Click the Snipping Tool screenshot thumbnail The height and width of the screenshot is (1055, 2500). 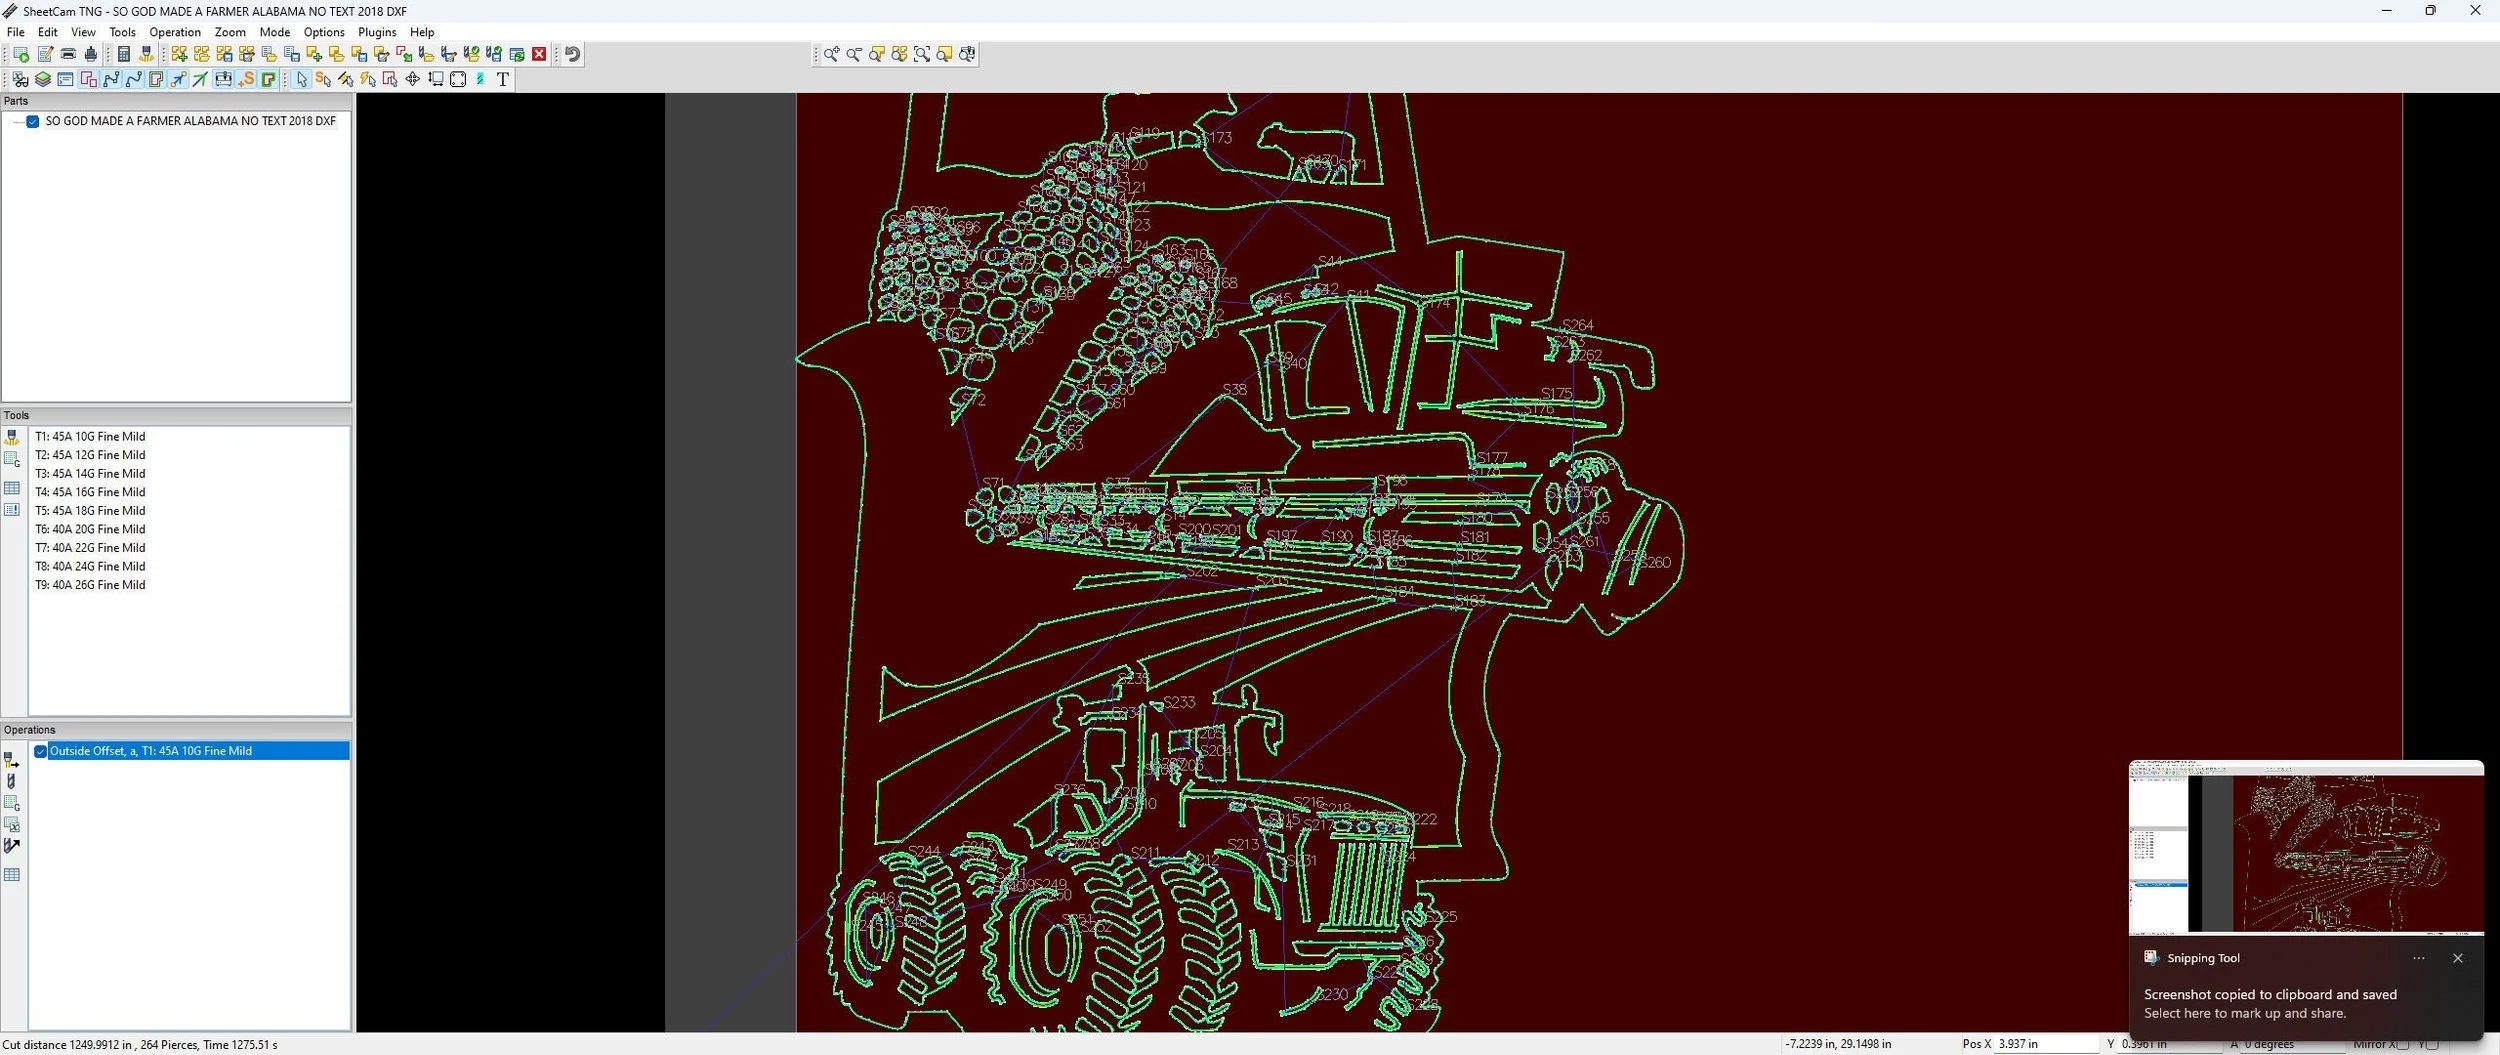click(2306, 848)
